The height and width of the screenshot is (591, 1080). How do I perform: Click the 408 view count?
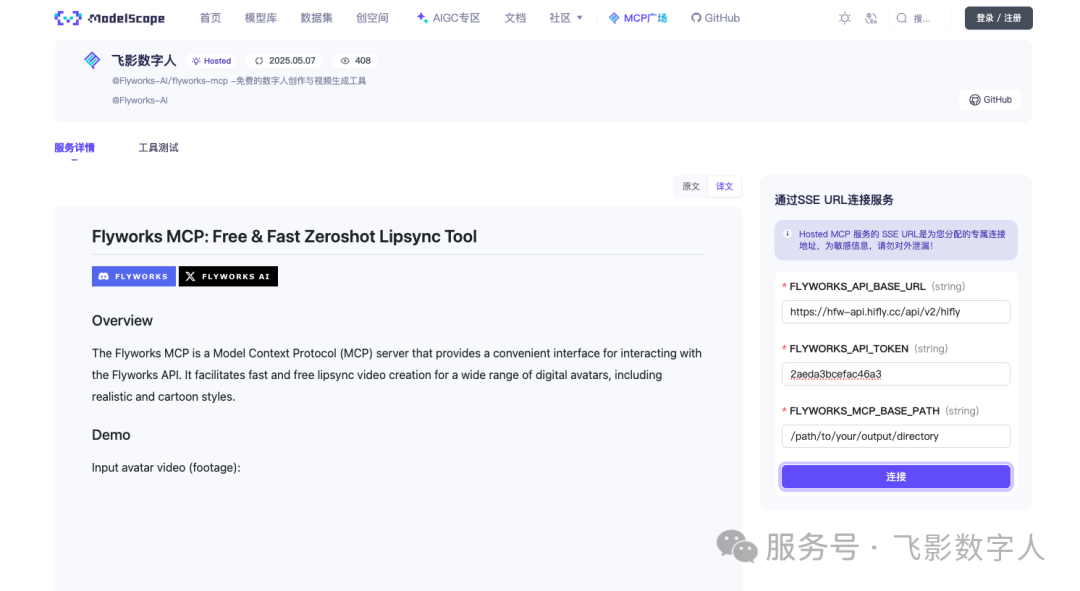[x=355, y=61]
